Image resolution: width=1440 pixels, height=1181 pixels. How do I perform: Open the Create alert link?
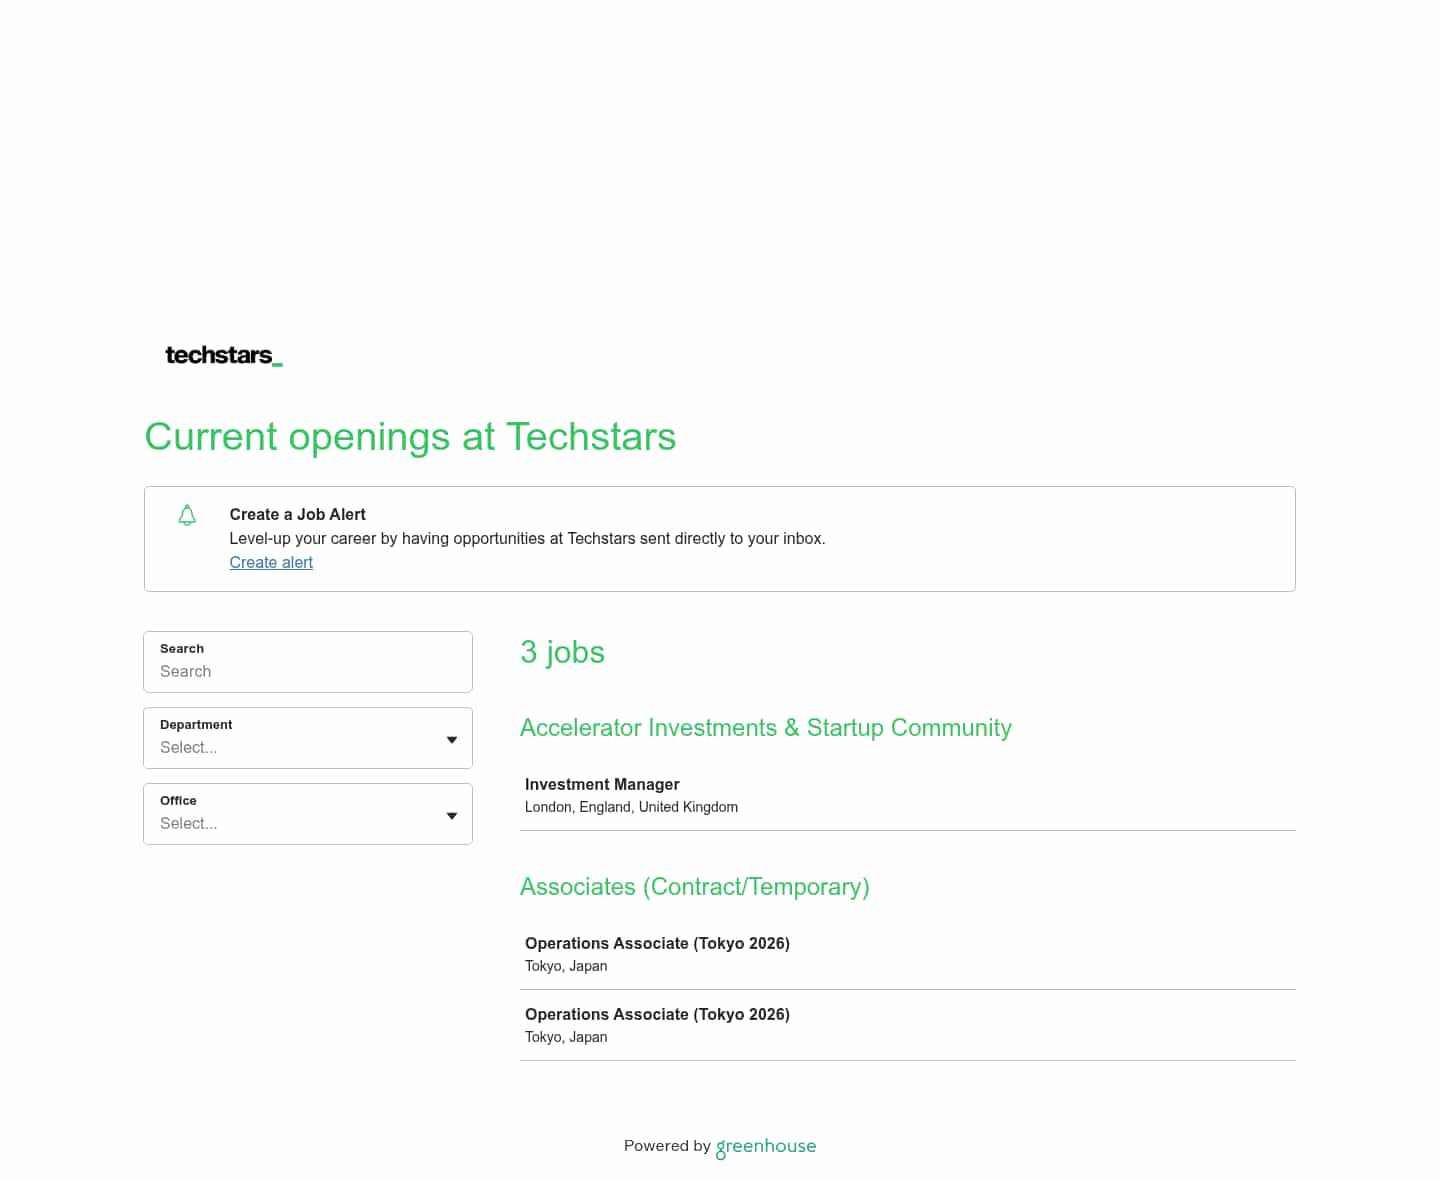coord(271,562)
